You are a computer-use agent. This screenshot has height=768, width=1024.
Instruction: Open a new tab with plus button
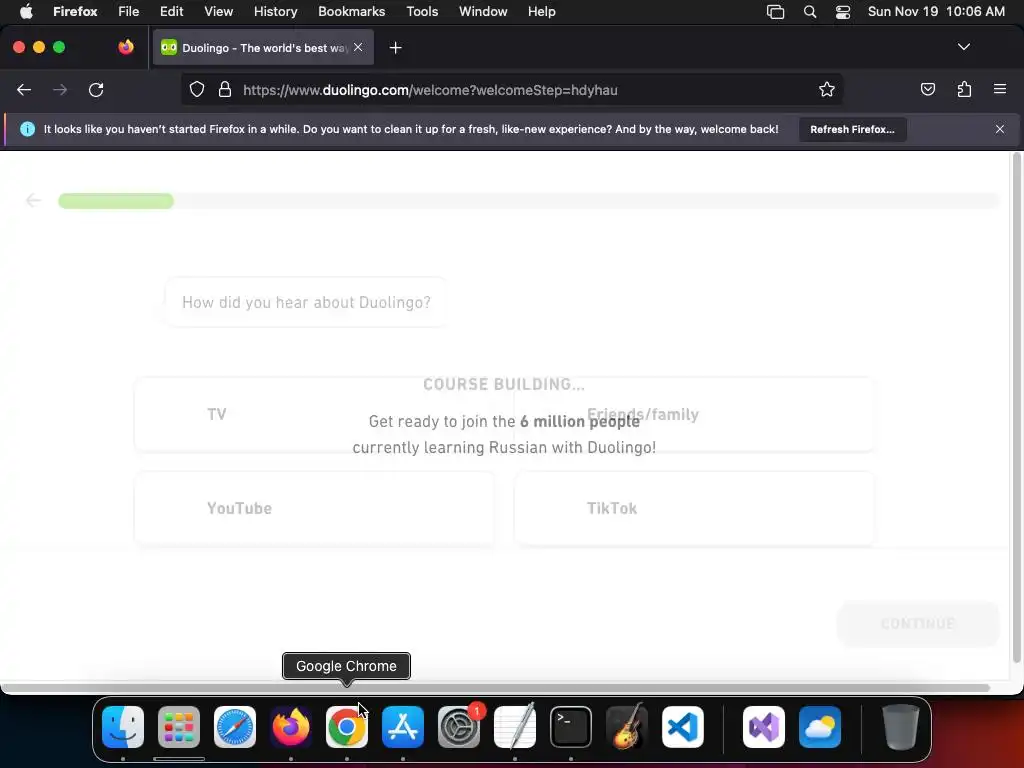[x=395, y=48]
